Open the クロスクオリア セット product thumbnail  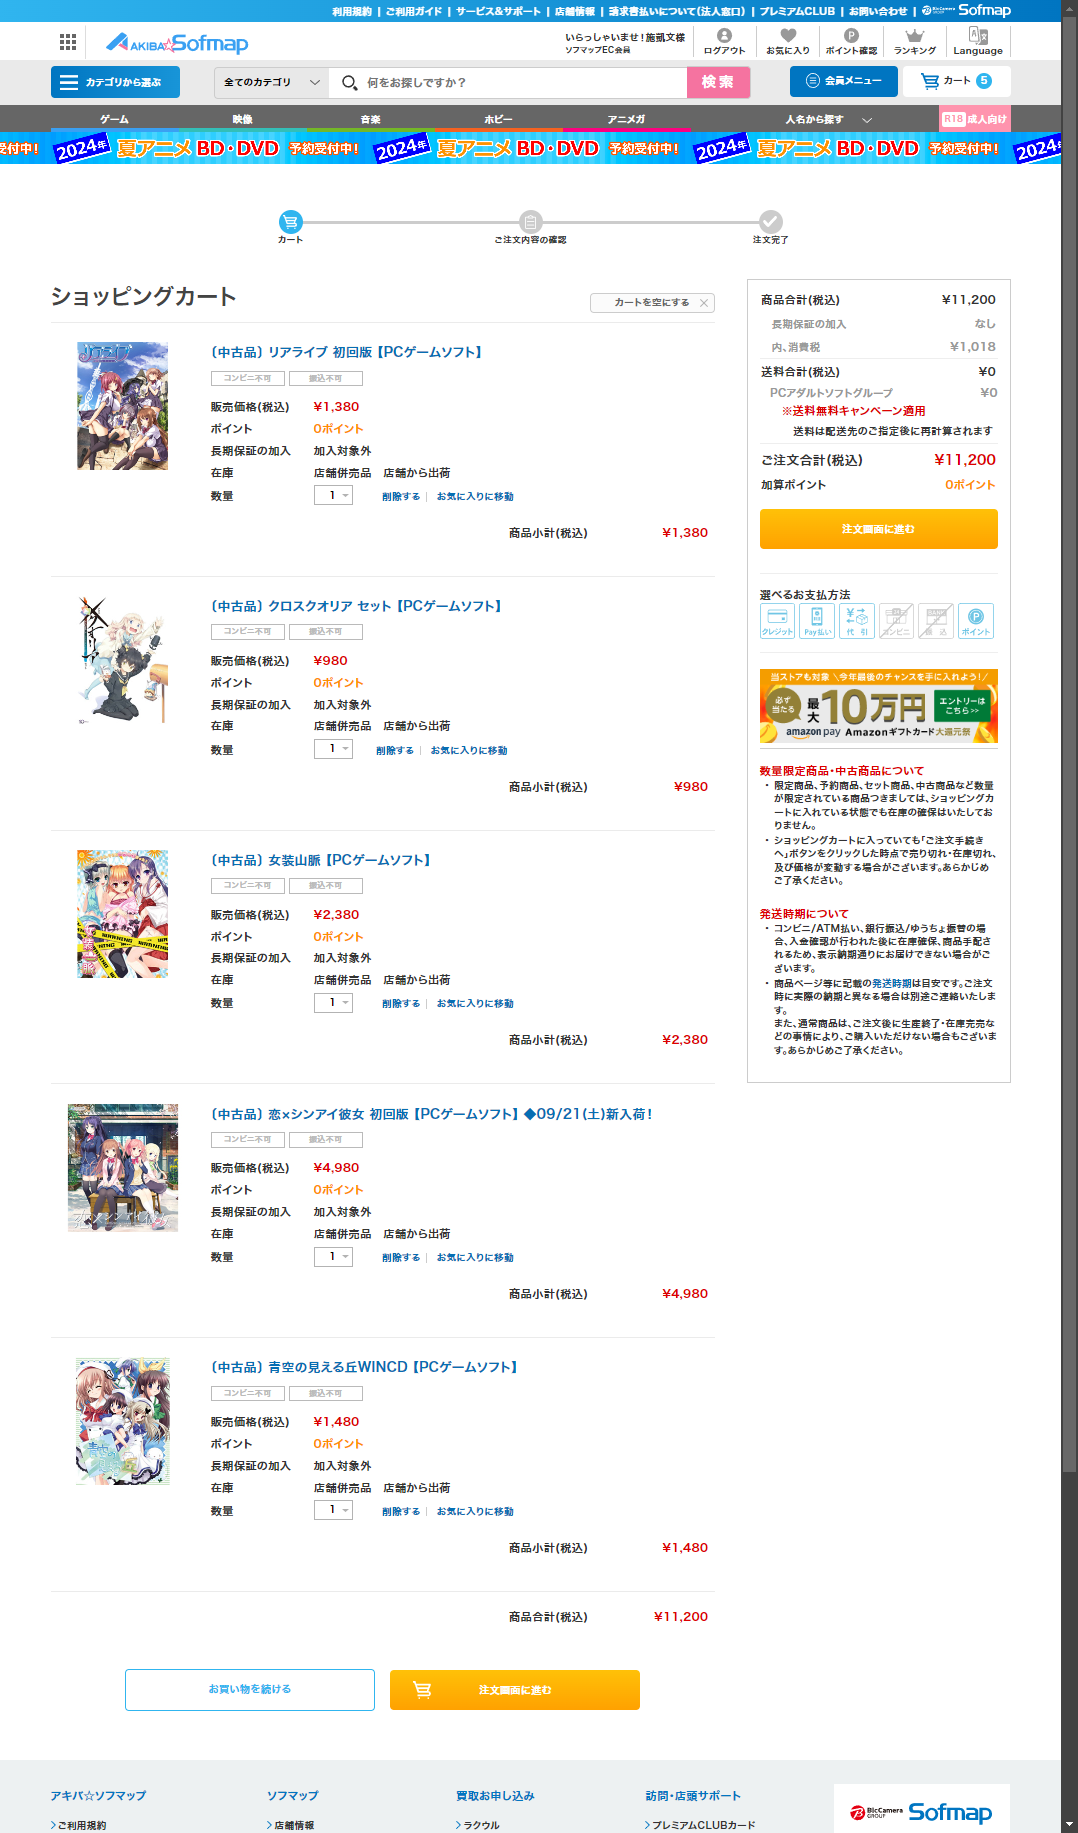[x=122, y=660]
